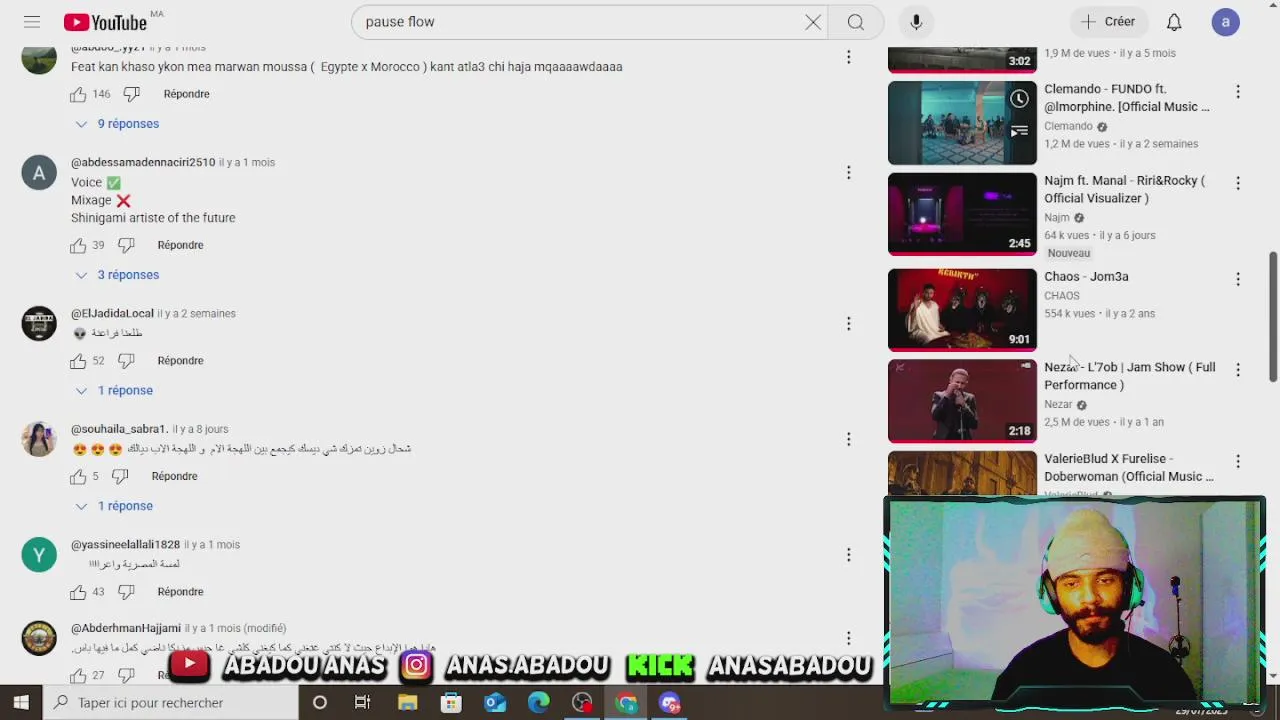The height and width of the screenshot is (720, 1280).
Task: Add FUNDO video to queue icon
Action: click(1019, 131)
